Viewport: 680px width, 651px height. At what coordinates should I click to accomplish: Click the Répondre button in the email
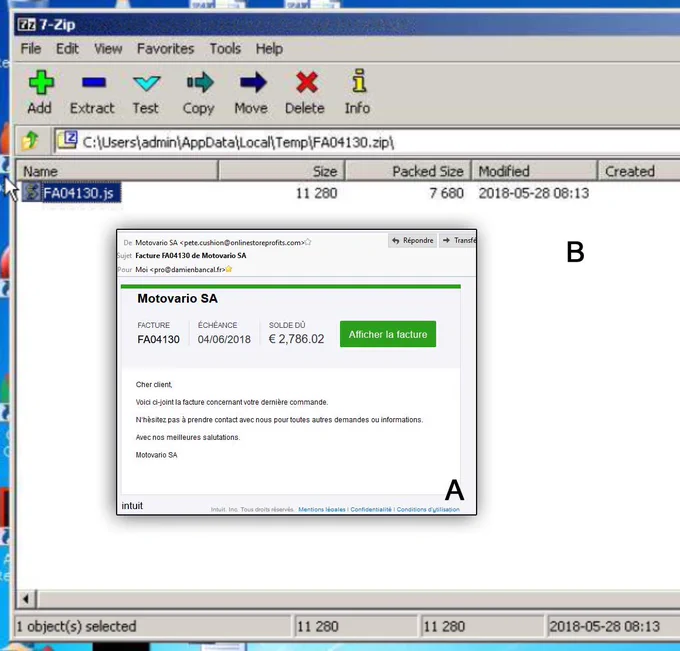click(412, 240)
